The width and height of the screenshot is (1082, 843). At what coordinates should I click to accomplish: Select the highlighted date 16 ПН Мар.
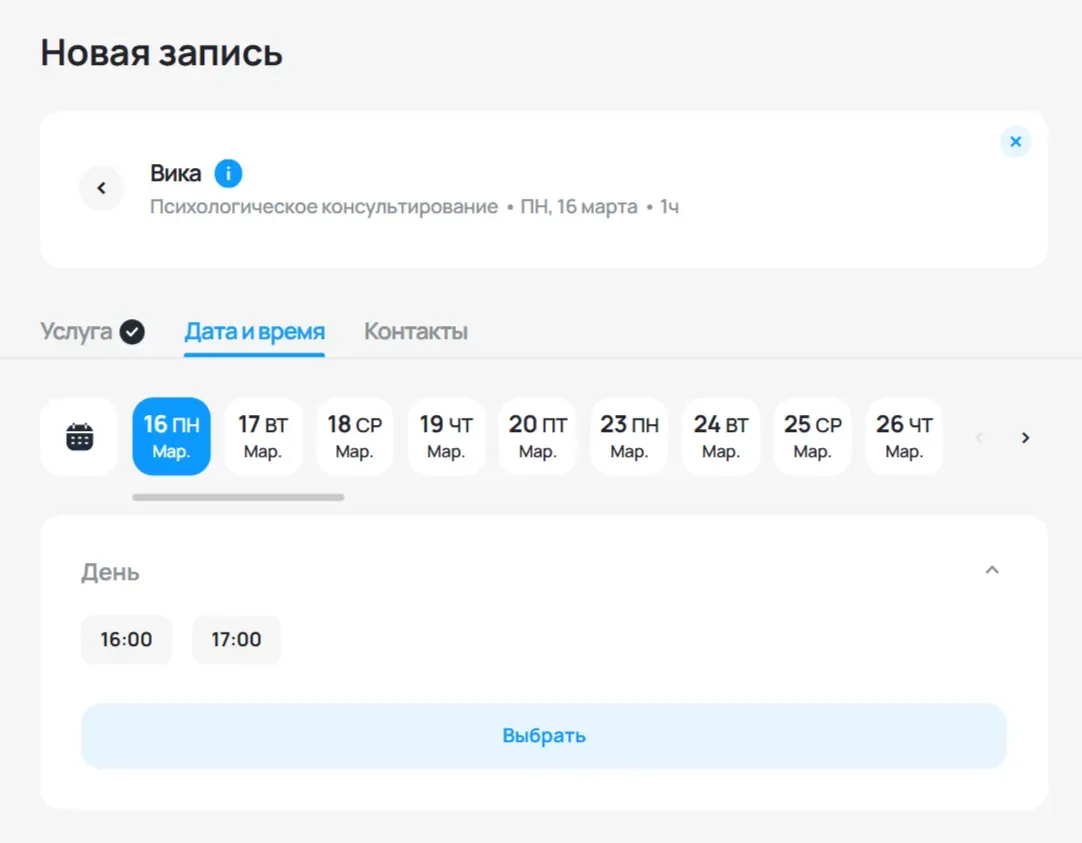pyautogui.click(x=171, y=436)
